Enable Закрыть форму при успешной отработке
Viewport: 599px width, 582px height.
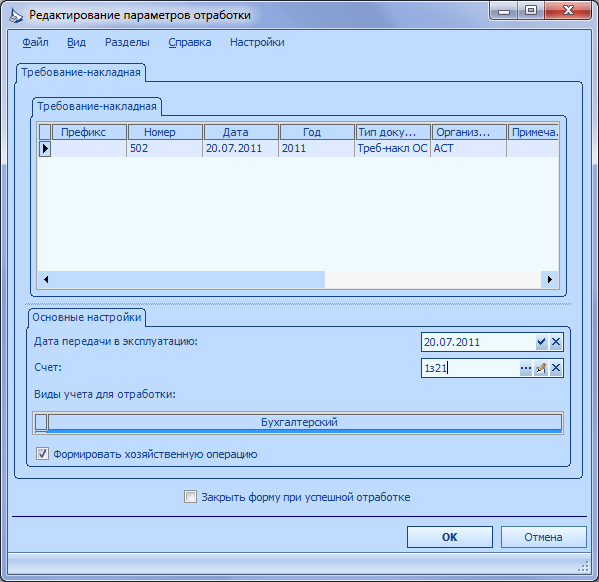point(190,497)
